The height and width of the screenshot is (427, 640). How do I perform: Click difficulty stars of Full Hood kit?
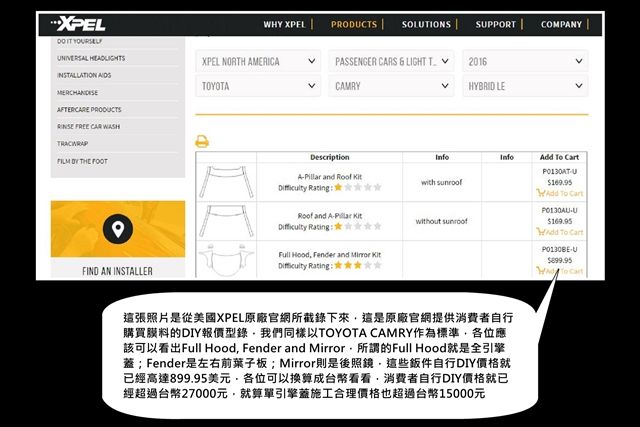[x=358, y=265]
